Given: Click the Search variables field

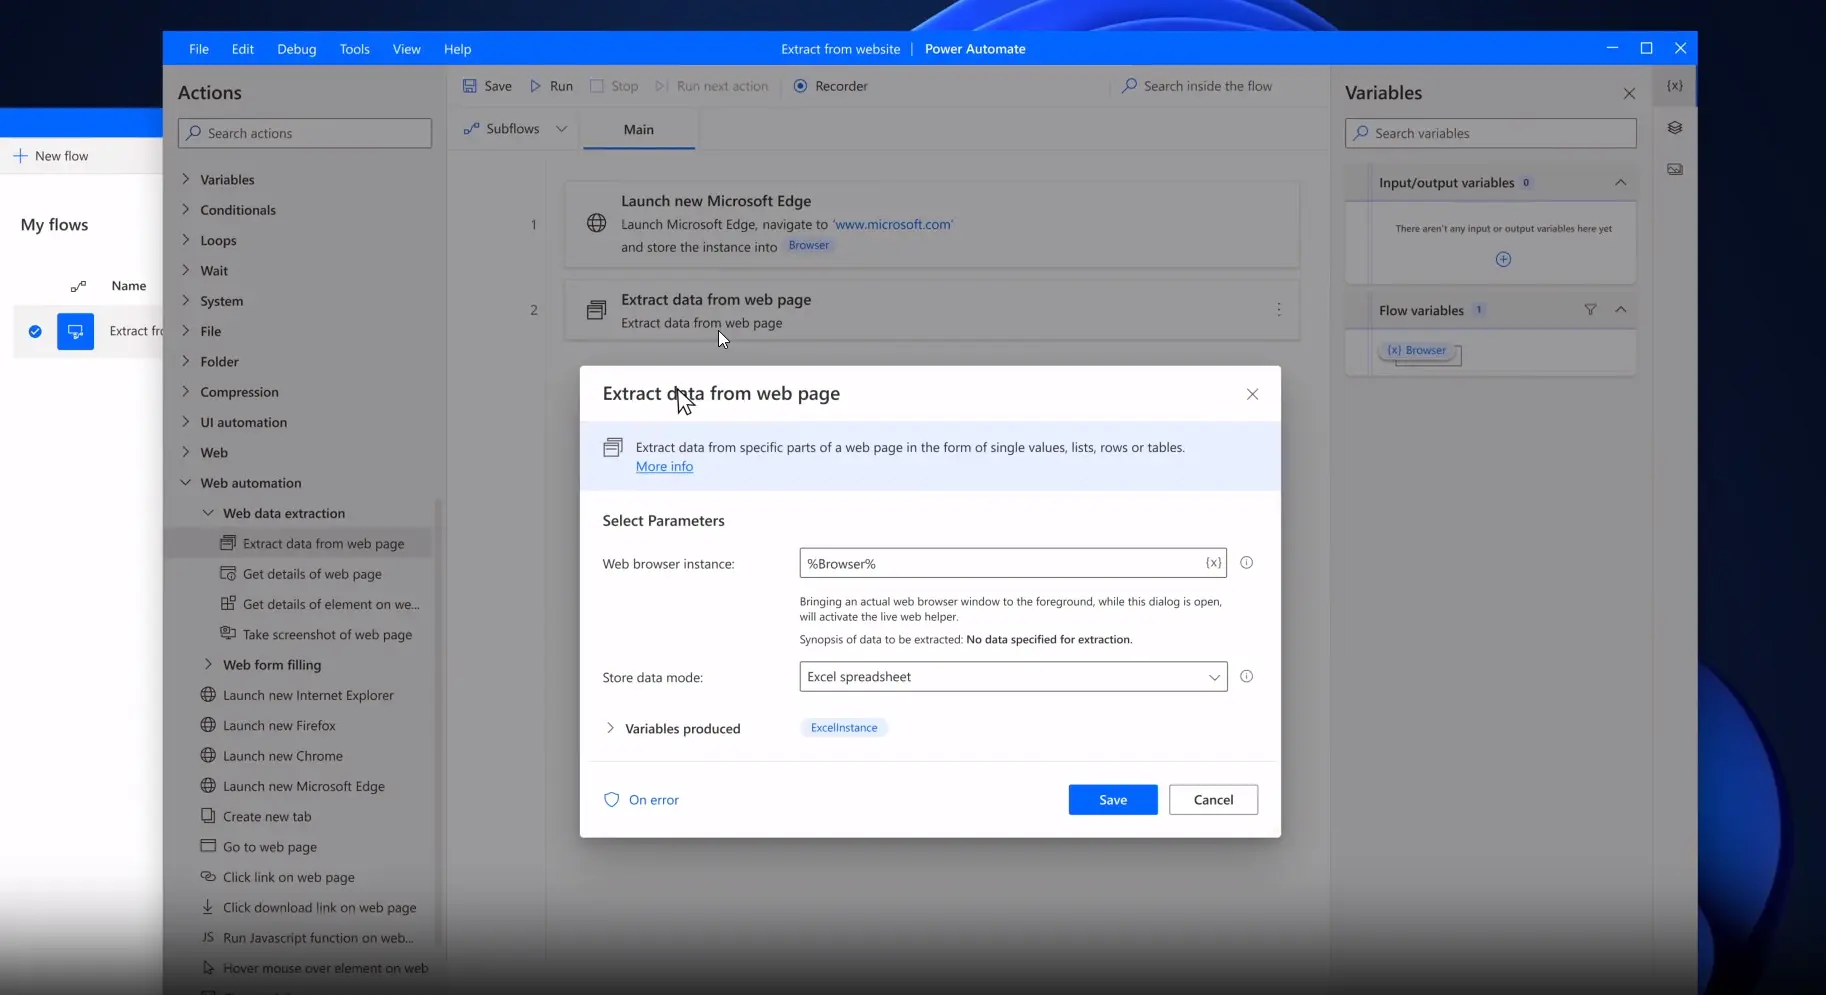Looking at the screenshot, I should 1489,133.
